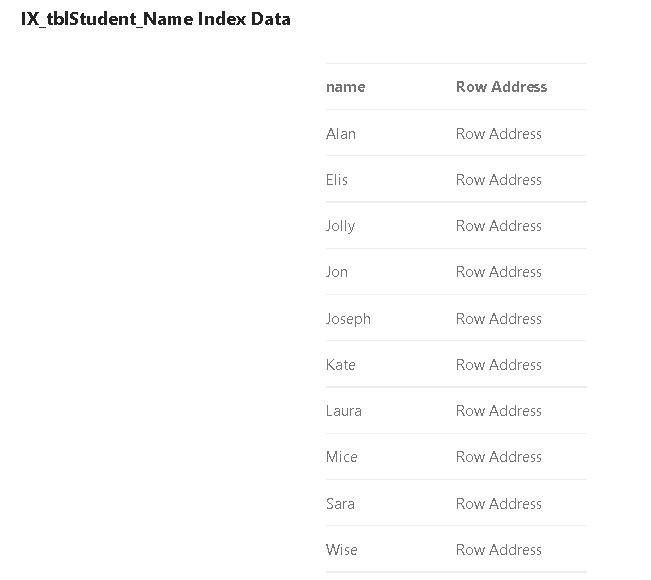
Task: Click the IX_tblStudent_Name Index Data heading
Action: [156, 19]
